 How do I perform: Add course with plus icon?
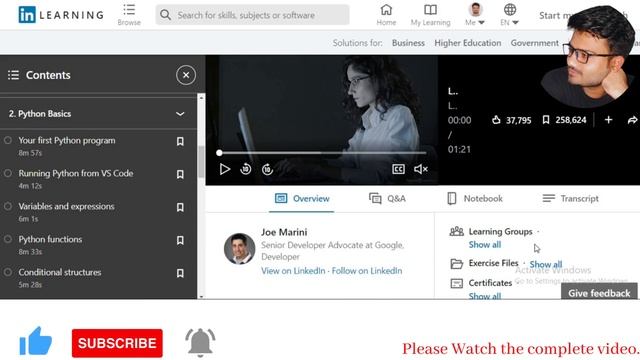[x=608, y=120]
